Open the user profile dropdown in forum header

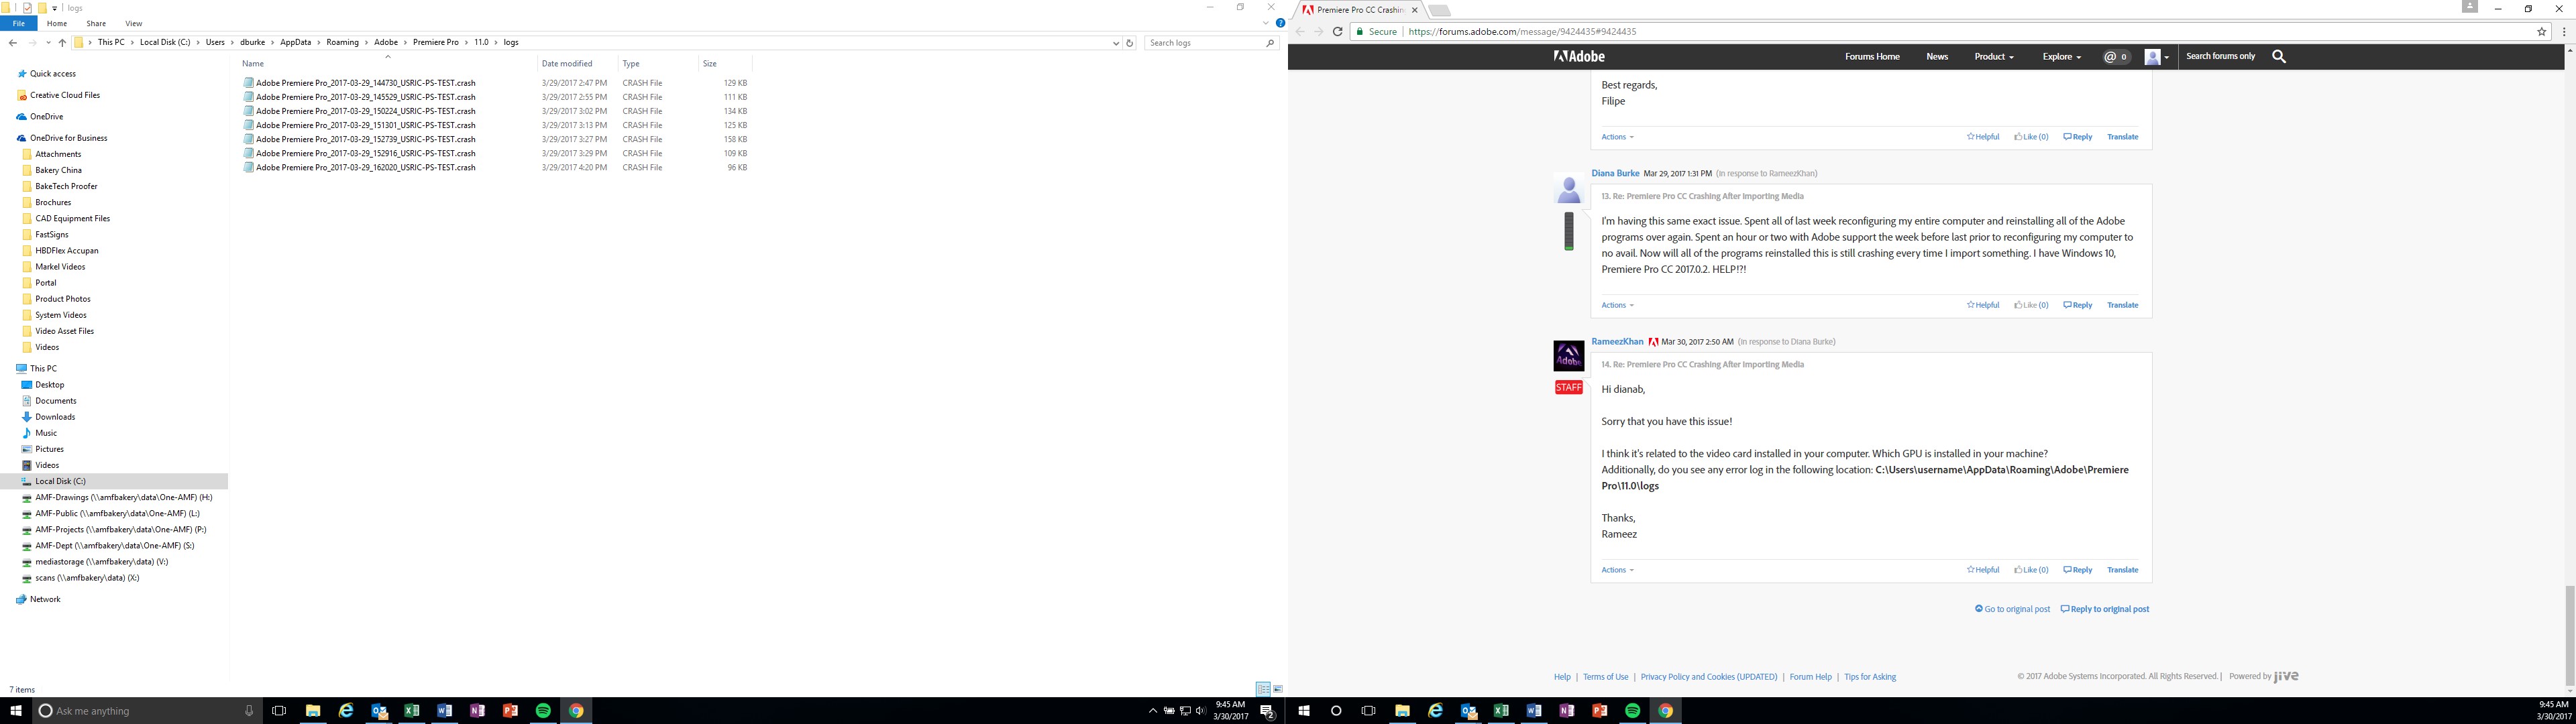click(x=2157, y=57)
